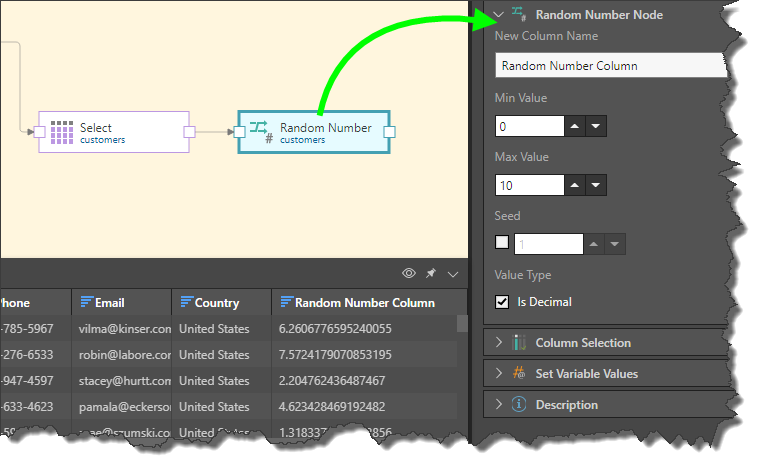Viewport: 764px width, 470px height.
Task: Click the Set Variable Values icon
Action: (519, 374)
